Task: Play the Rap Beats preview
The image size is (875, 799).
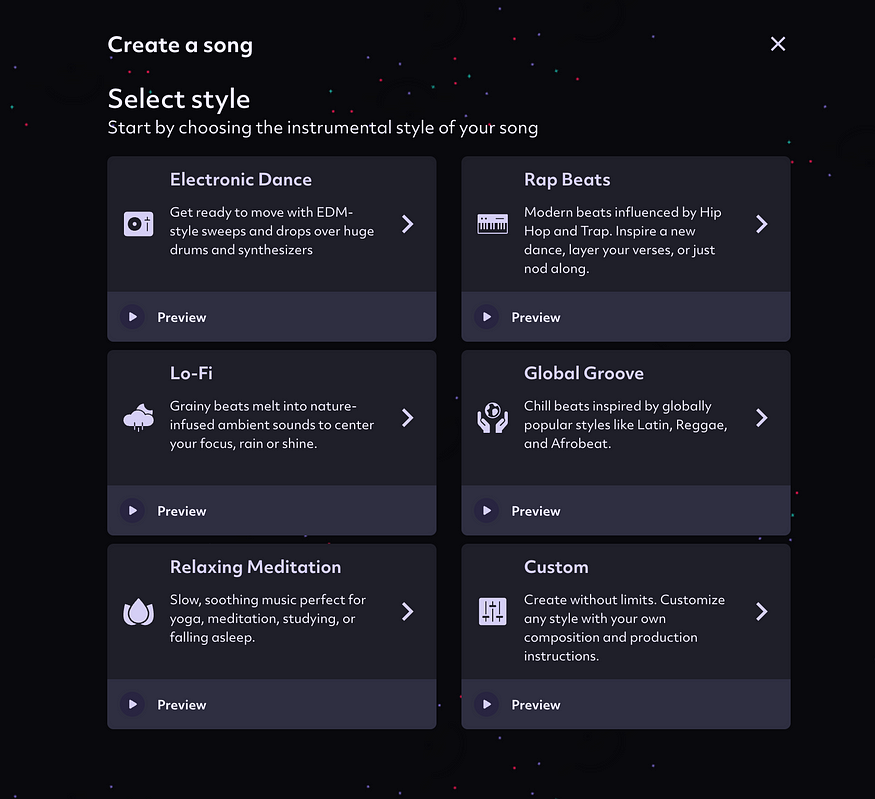Action: click(x=487, y=317)
